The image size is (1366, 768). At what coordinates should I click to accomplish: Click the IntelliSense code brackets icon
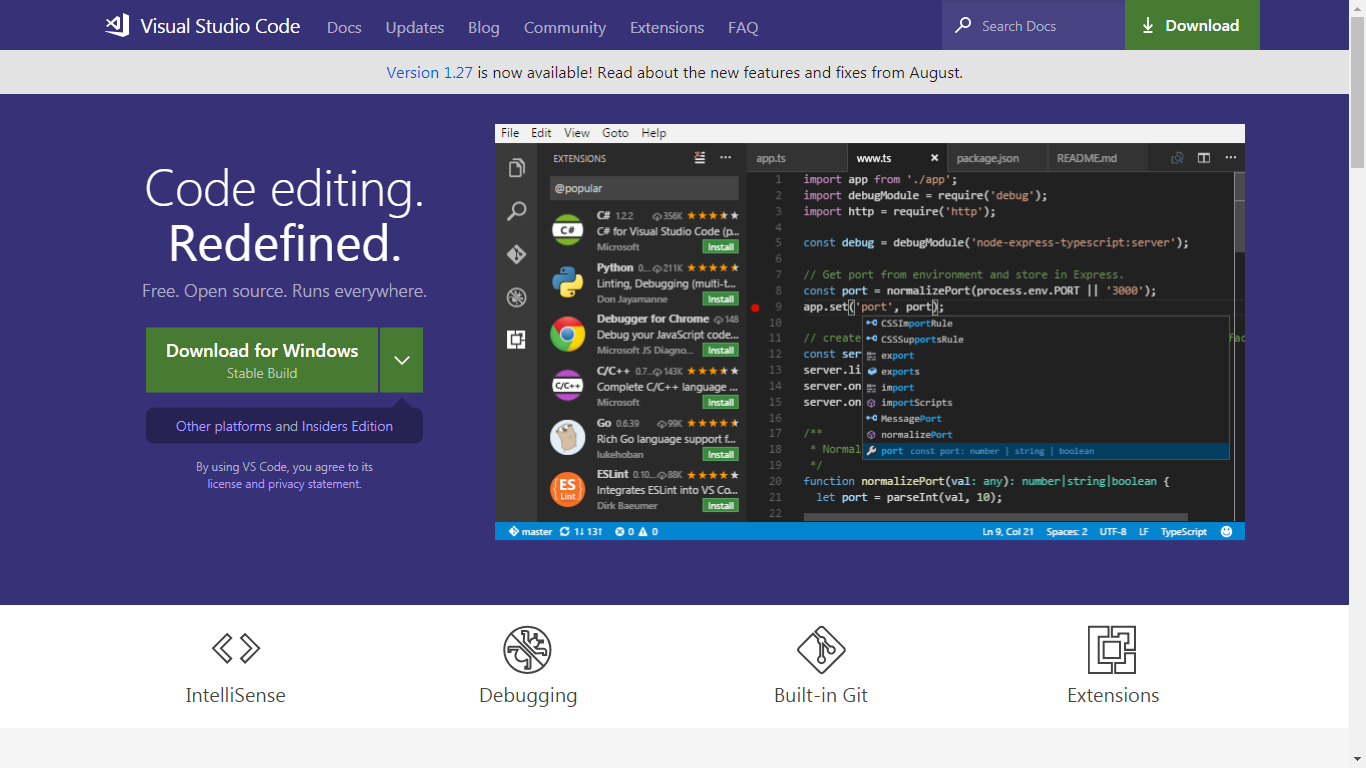coord(236,649)
